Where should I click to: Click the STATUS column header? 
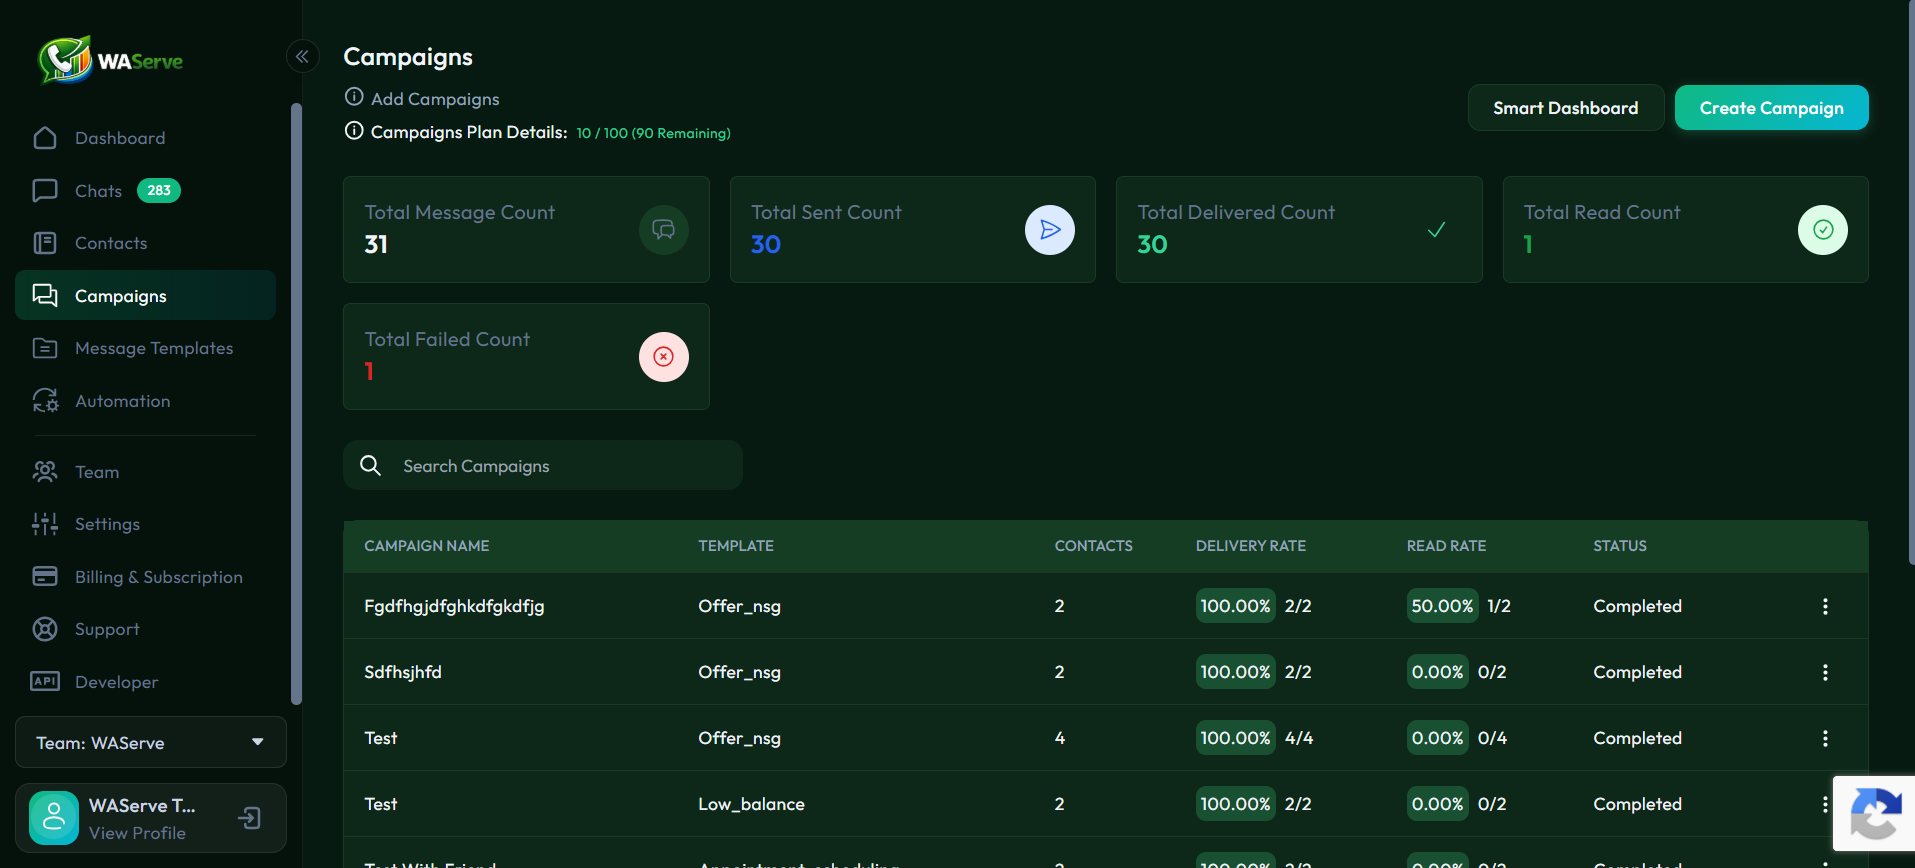pyautogui.click(x=1620, y=546)
